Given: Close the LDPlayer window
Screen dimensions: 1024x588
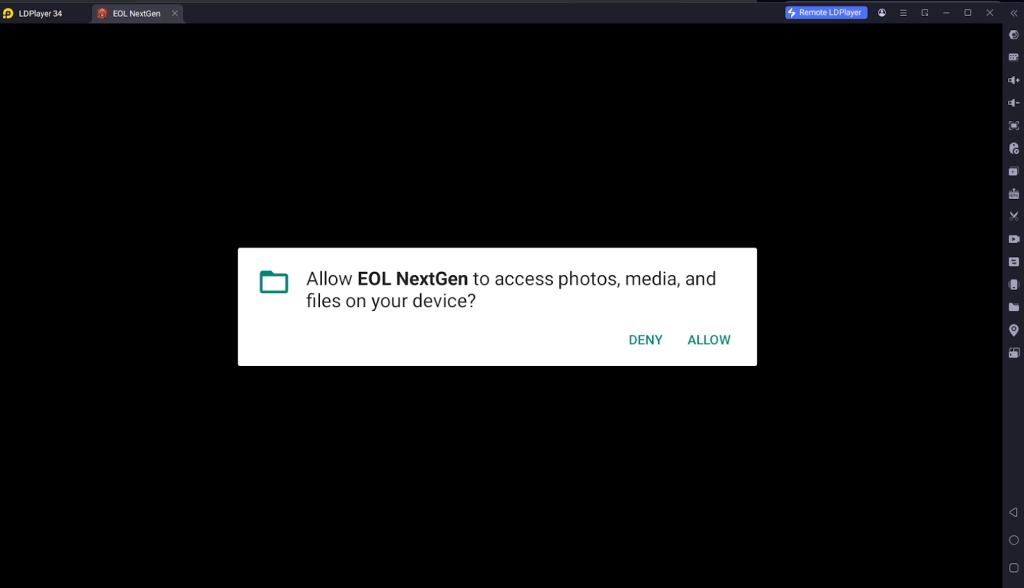Looking at the screenshot, I should pos(989,12).
